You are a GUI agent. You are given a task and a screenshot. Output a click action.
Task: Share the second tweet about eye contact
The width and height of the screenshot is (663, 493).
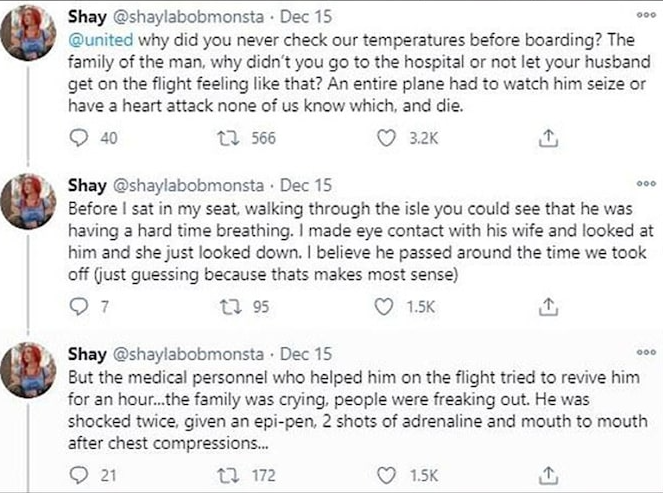coord(546,308)
